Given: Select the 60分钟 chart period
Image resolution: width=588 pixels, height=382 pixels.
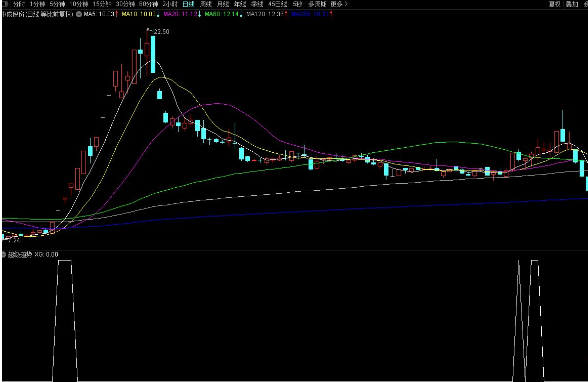Looking at the screenshot, I should pyautogui.click(x=148, y=4).
